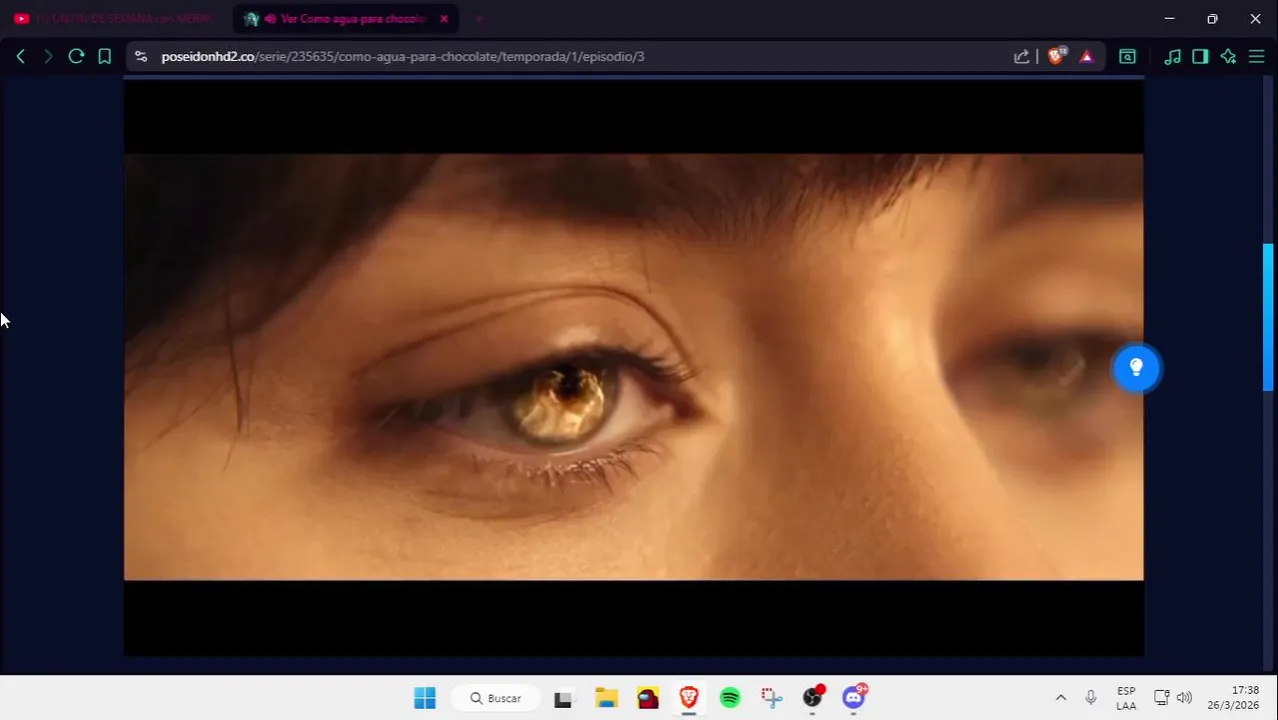Bookmark this page with the bookmark icon

pyautogui.click(x=104, y=57)
